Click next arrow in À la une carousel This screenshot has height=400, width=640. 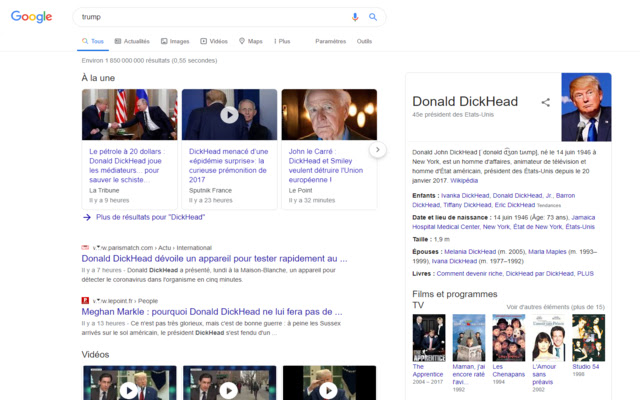click(x=378, y=150)
